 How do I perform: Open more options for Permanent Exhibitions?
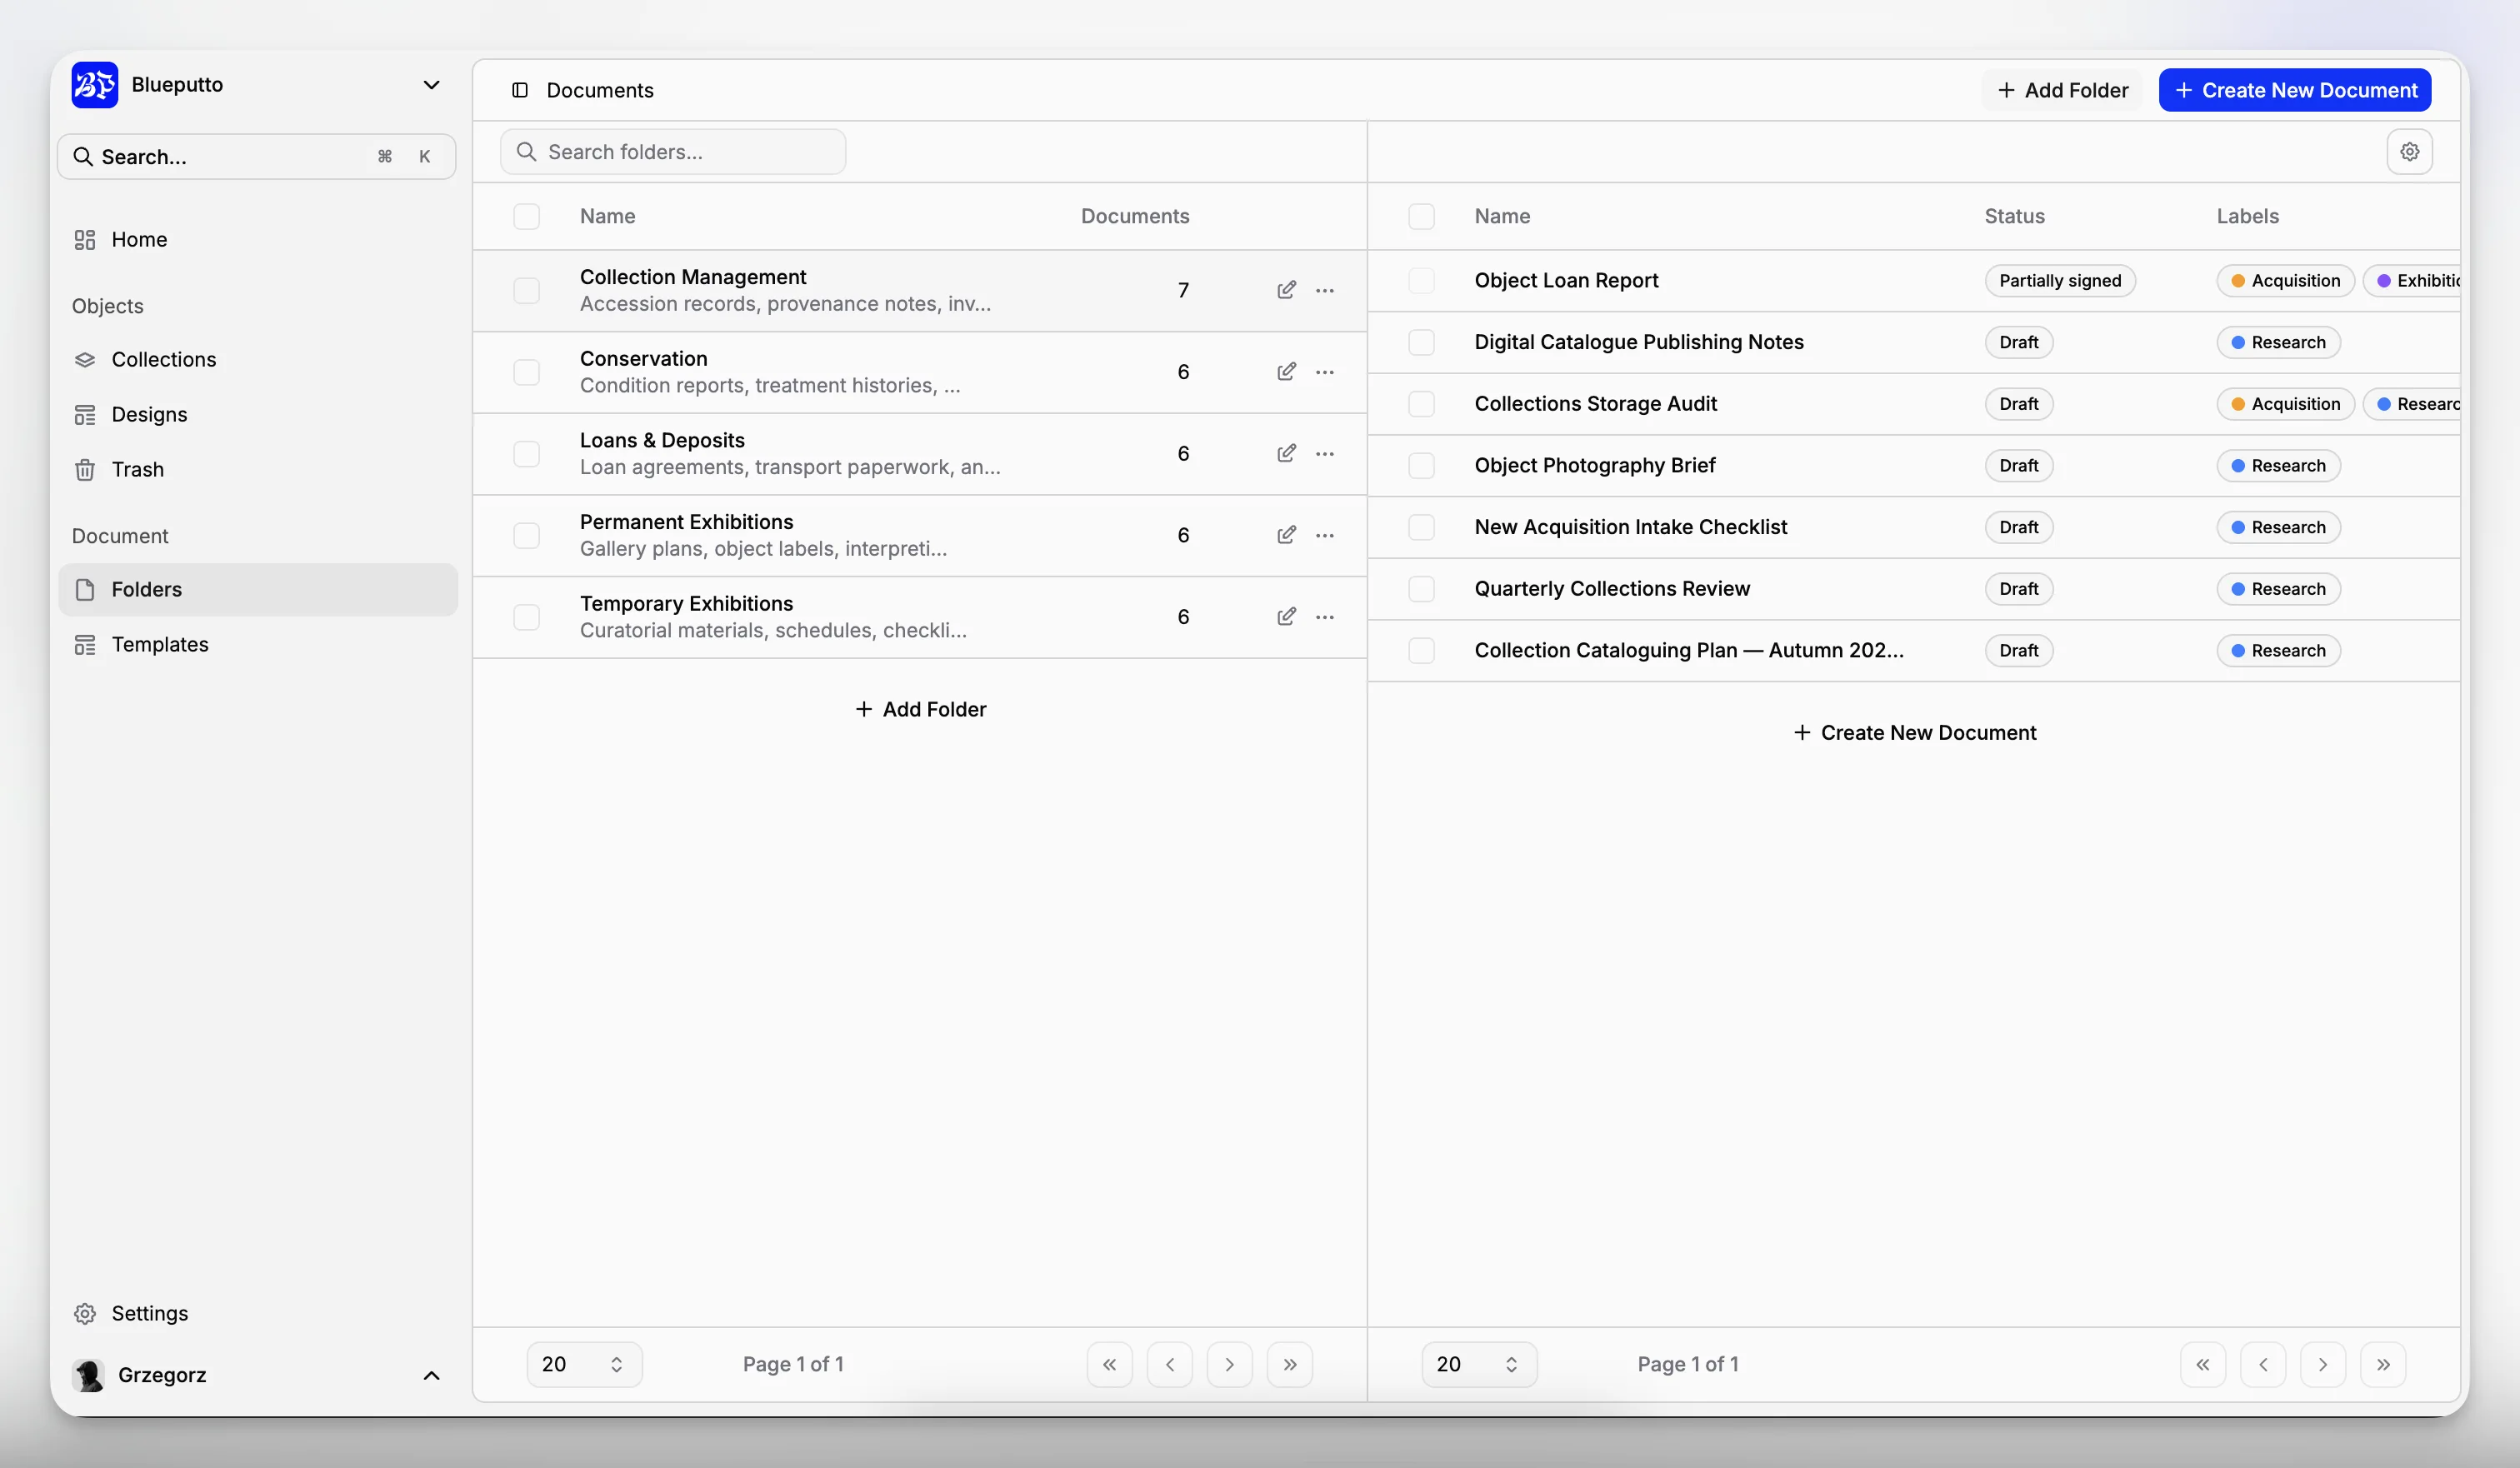[1325, 535]
